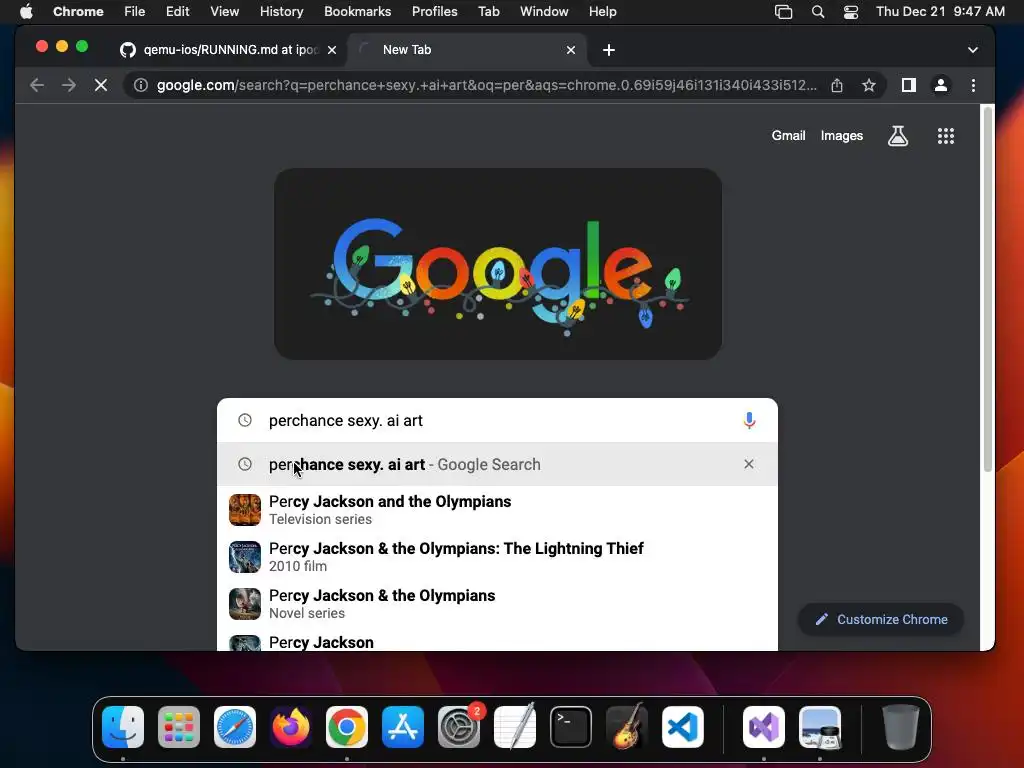
Task: Close the qemu-ios GitHub tab
Action: pyautogui.click(x=332, y=50)
